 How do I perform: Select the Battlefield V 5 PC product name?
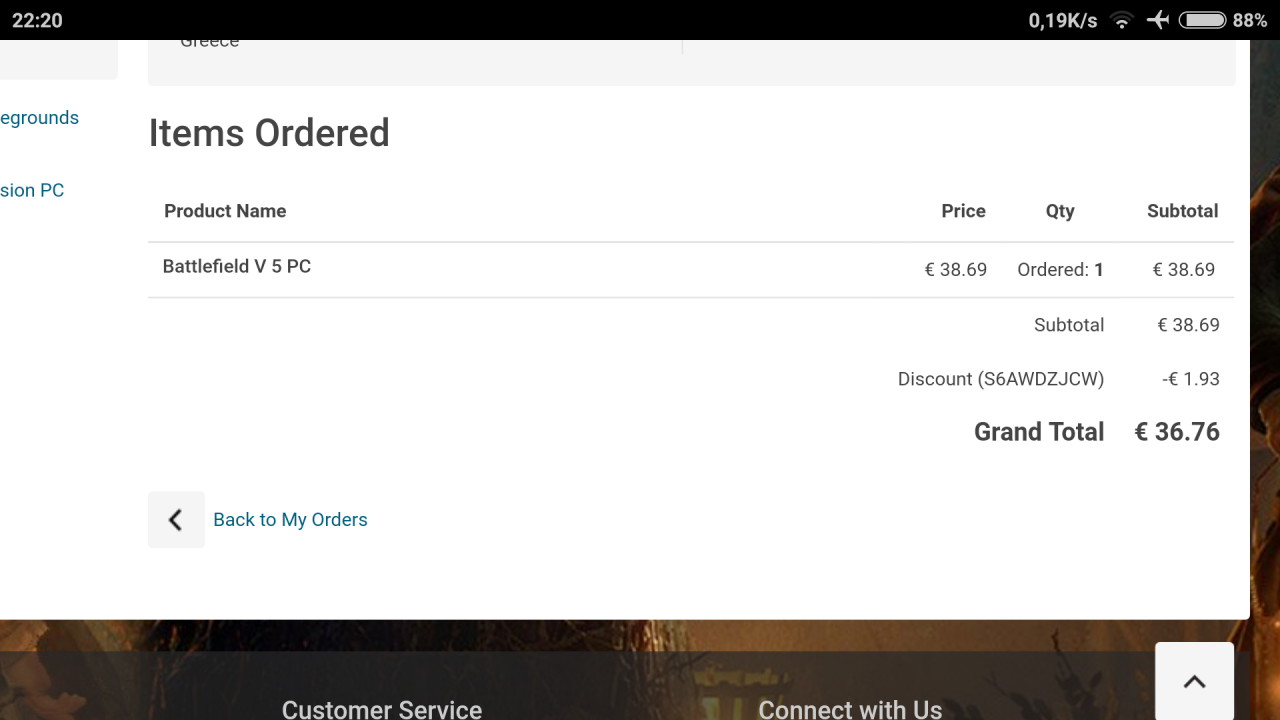[237, 266]
